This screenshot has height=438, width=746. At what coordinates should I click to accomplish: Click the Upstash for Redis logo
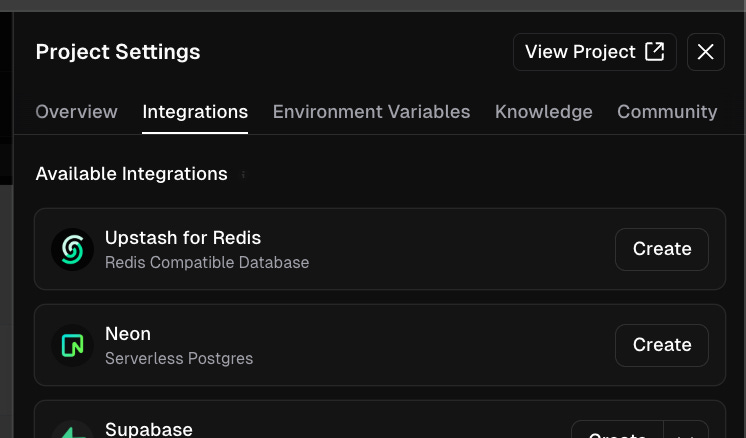tap(72, 249)
